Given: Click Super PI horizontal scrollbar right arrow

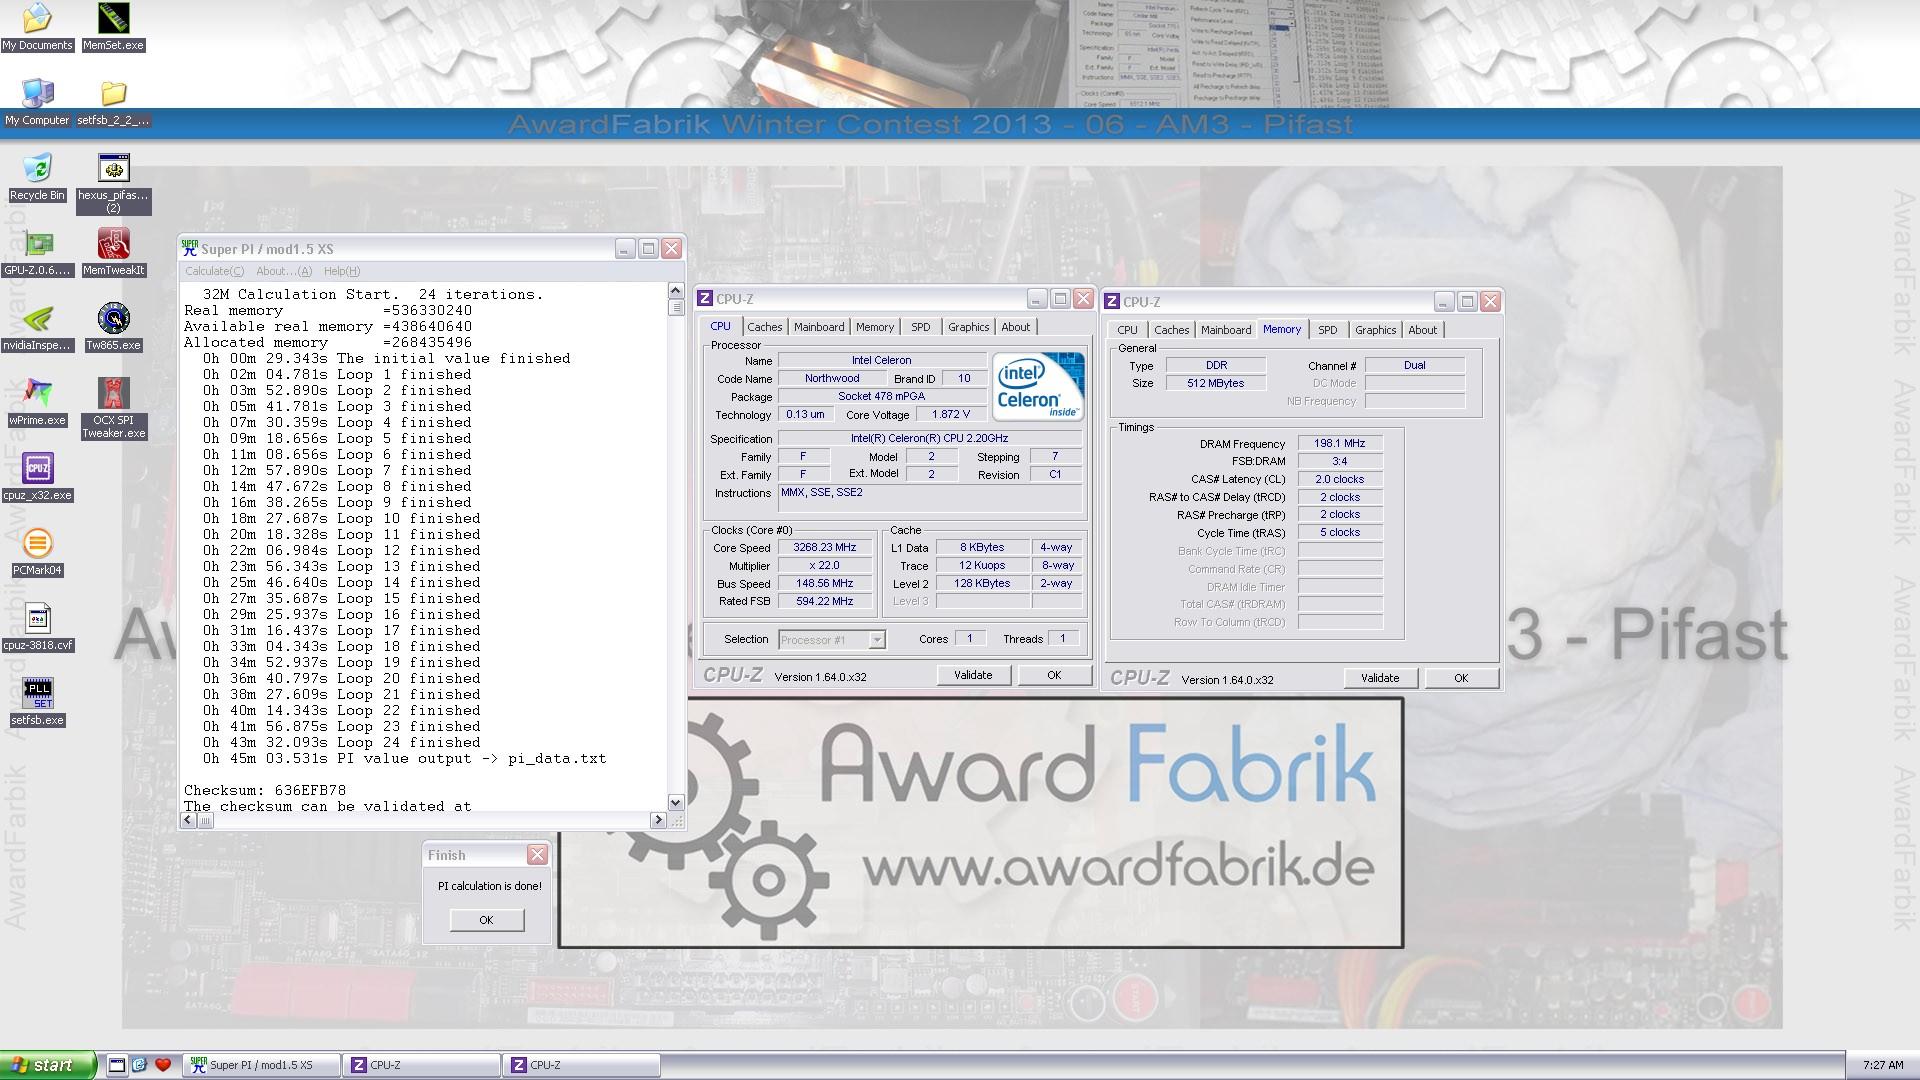Looking at the screenshot, I should click(658, 820).
